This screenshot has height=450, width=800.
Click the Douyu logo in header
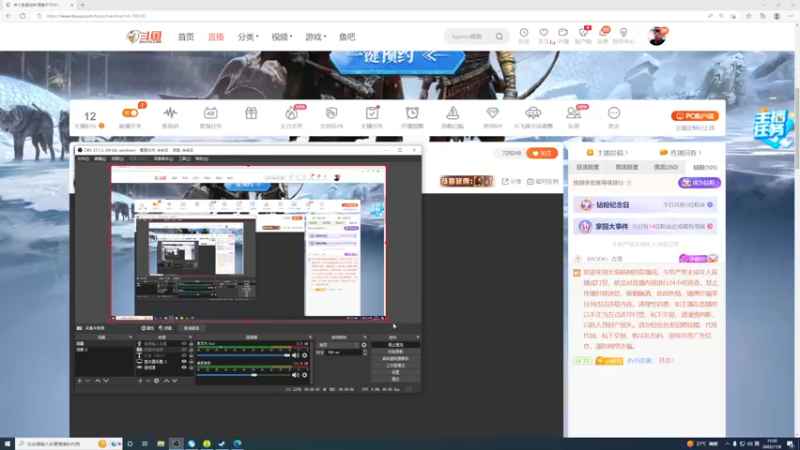click(144, 37)
